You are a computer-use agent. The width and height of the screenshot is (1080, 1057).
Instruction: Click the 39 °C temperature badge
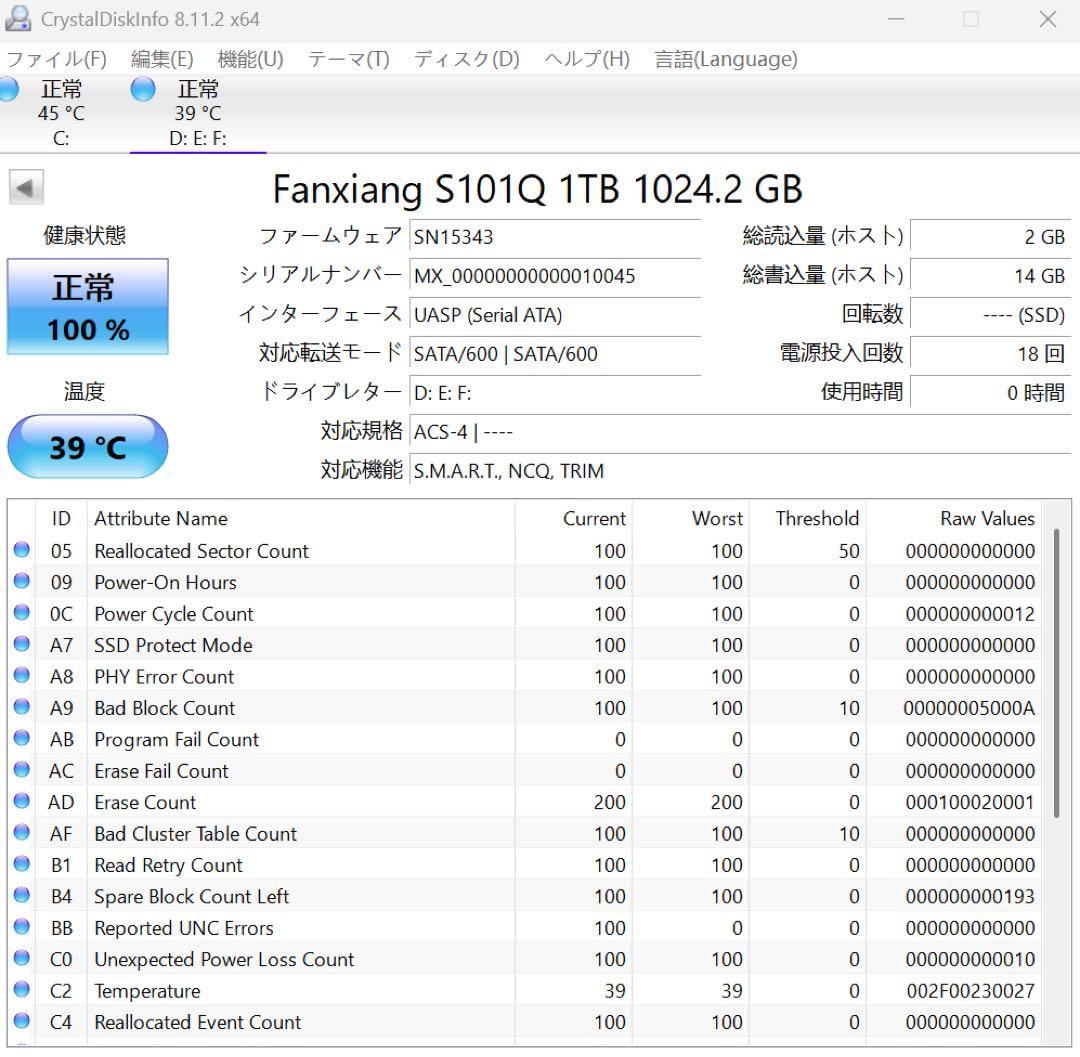pos(87,447)
